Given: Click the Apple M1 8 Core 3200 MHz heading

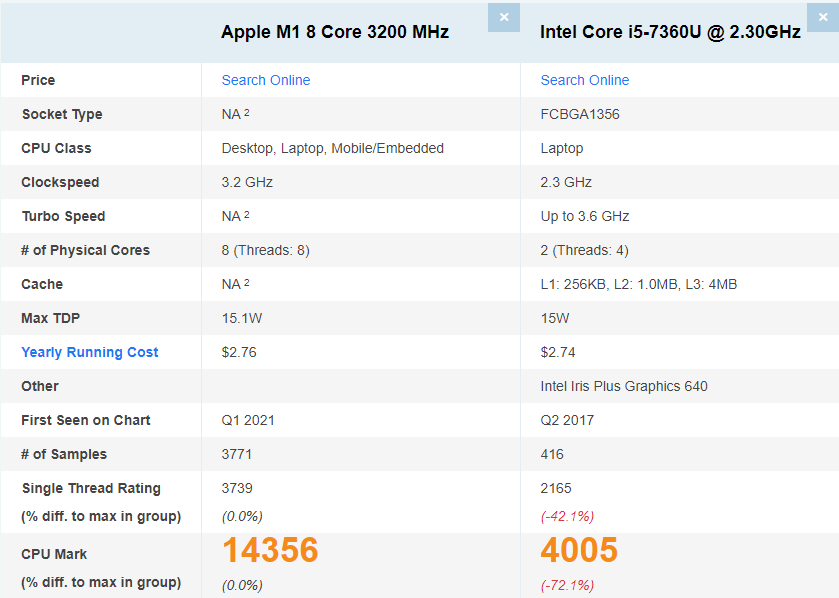Looking at the screenshot, I should [335, 32].
